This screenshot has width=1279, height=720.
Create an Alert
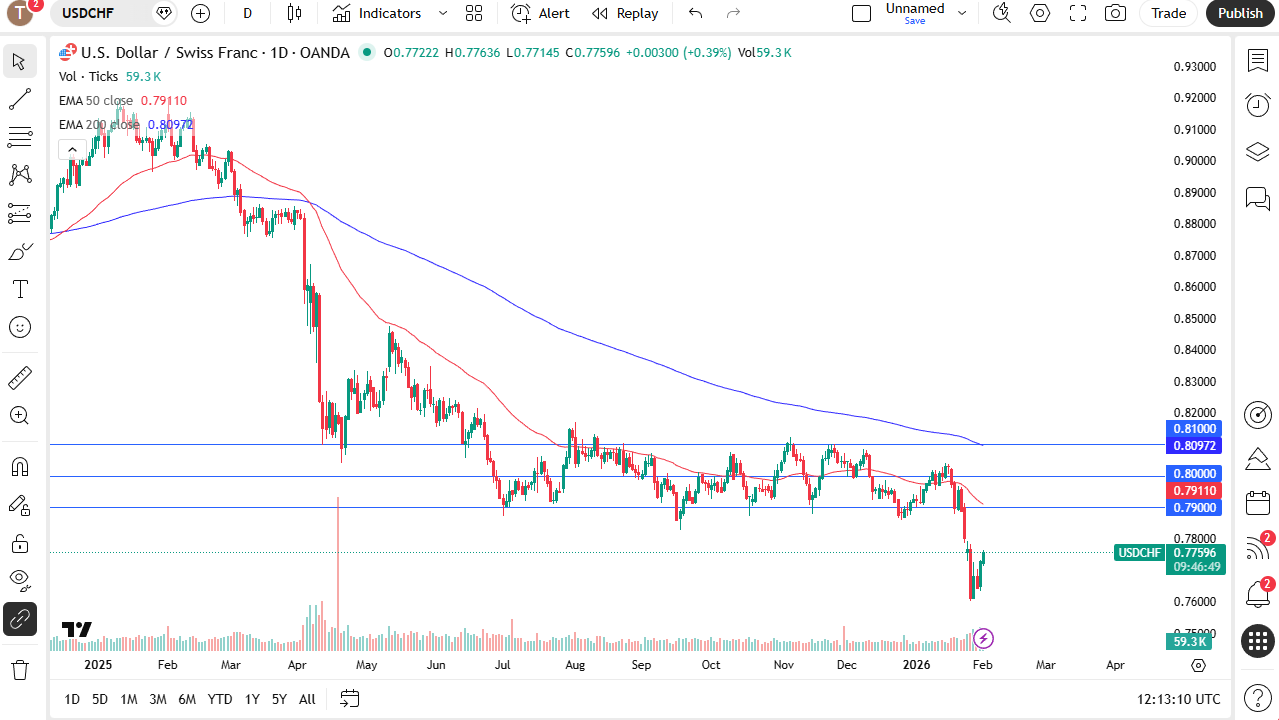pos(540,13)
